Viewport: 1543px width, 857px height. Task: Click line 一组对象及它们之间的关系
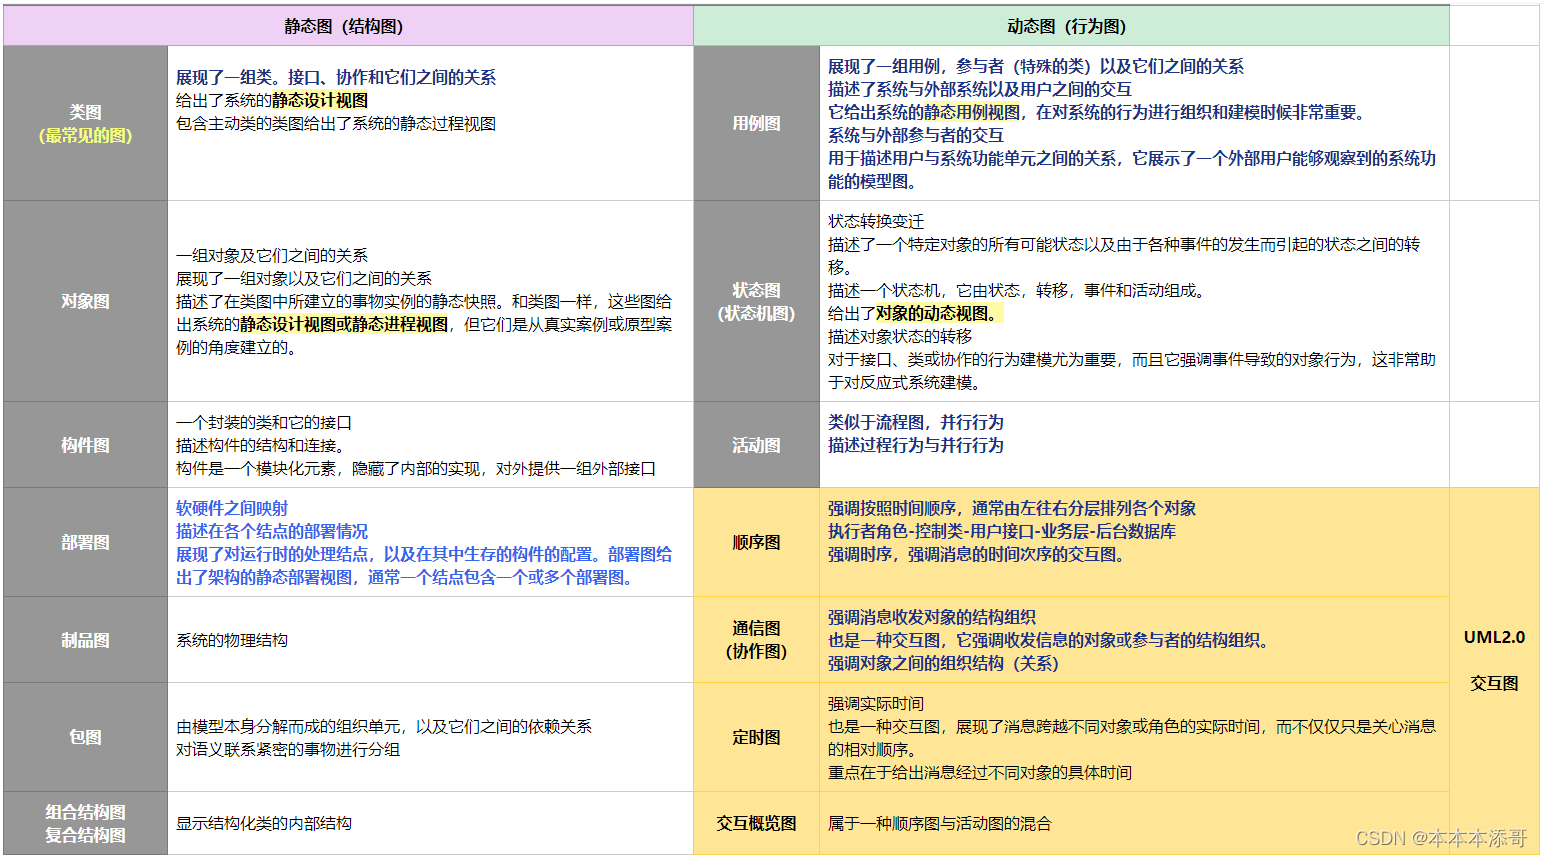pyautogui.click(x=272, y=255)
